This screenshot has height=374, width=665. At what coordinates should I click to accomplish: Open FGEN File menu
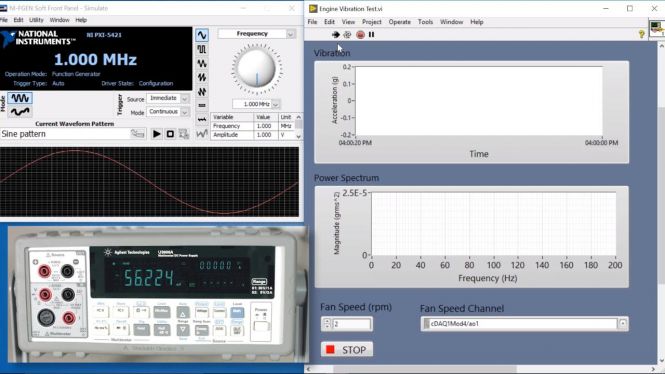[4, 20]
